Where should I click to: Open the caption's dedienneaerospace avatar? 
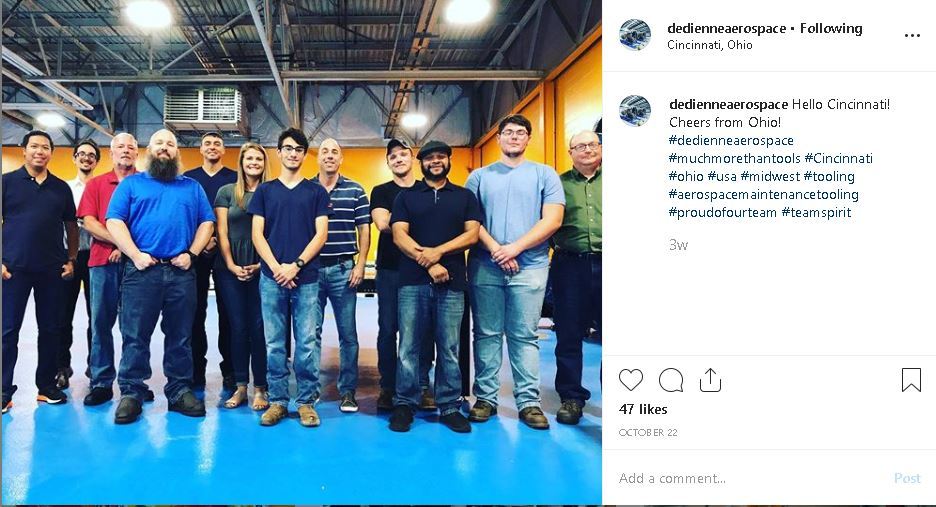pyautogui.click(x=635, y=110)
